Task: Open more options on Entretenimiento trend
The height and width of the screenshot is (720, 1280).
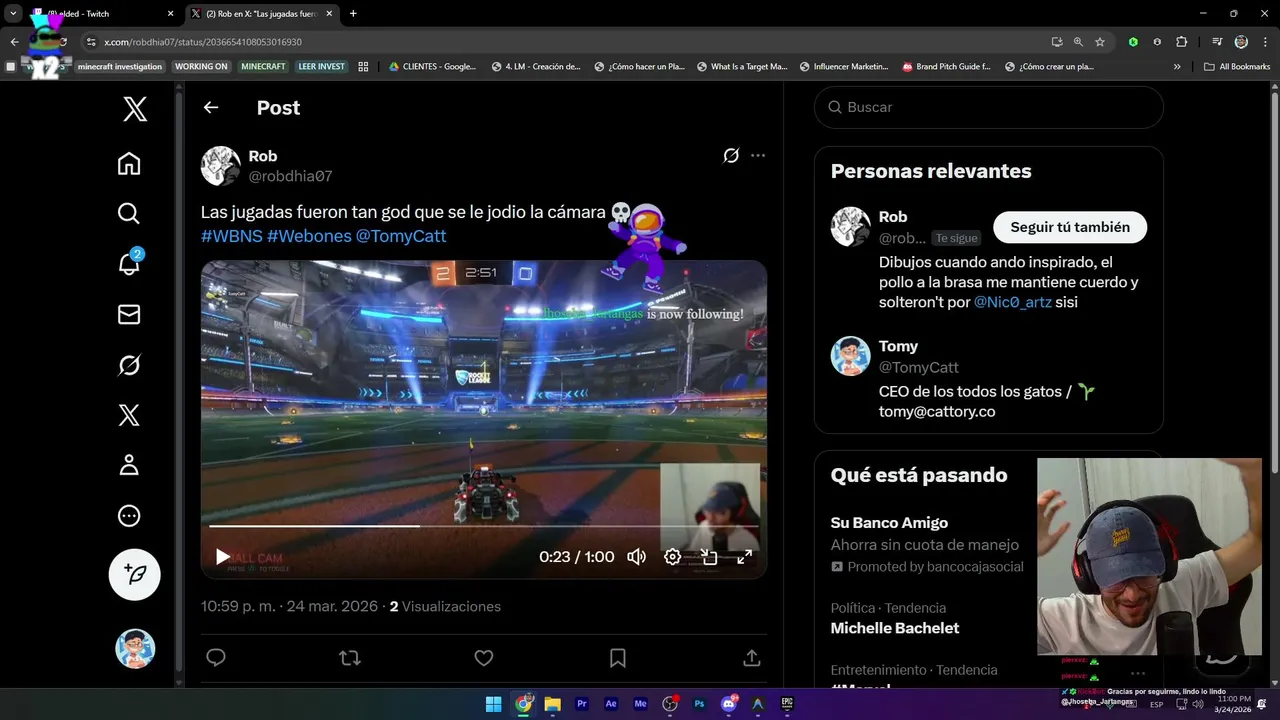Action: coord(1138,673)
